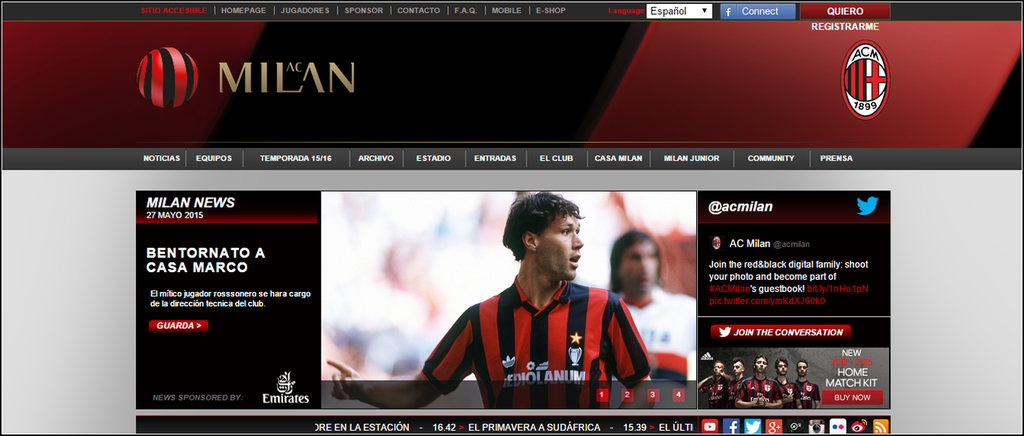
Task: Open the Instagram camera icon
Action: pos(816,427)
